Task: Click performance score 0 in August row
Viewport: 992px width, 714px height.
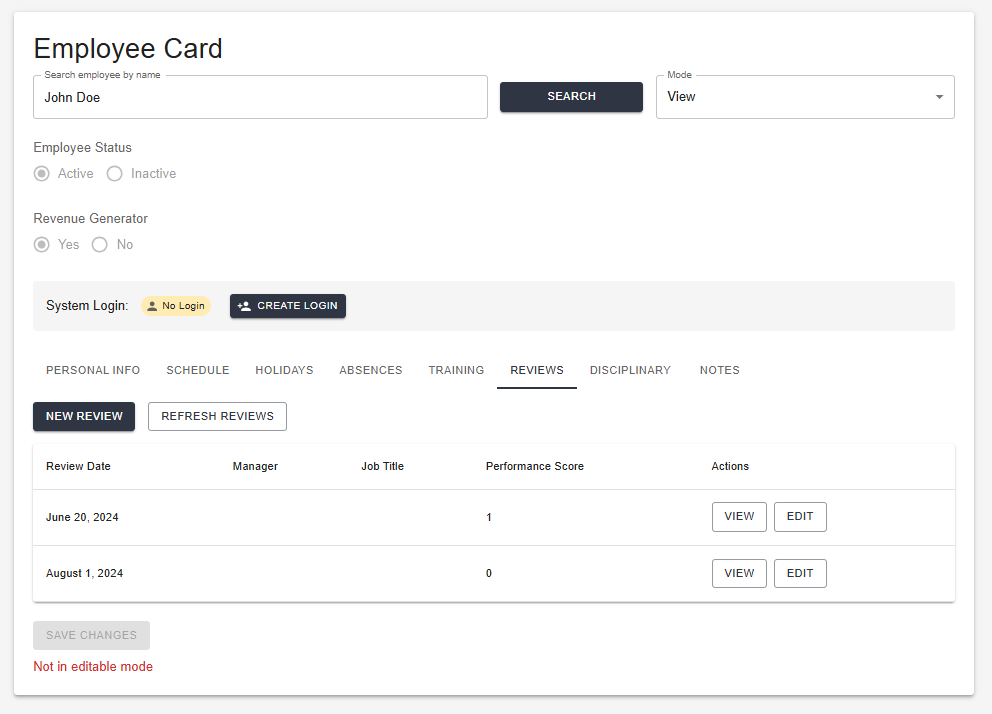Action: pos(489,574)
